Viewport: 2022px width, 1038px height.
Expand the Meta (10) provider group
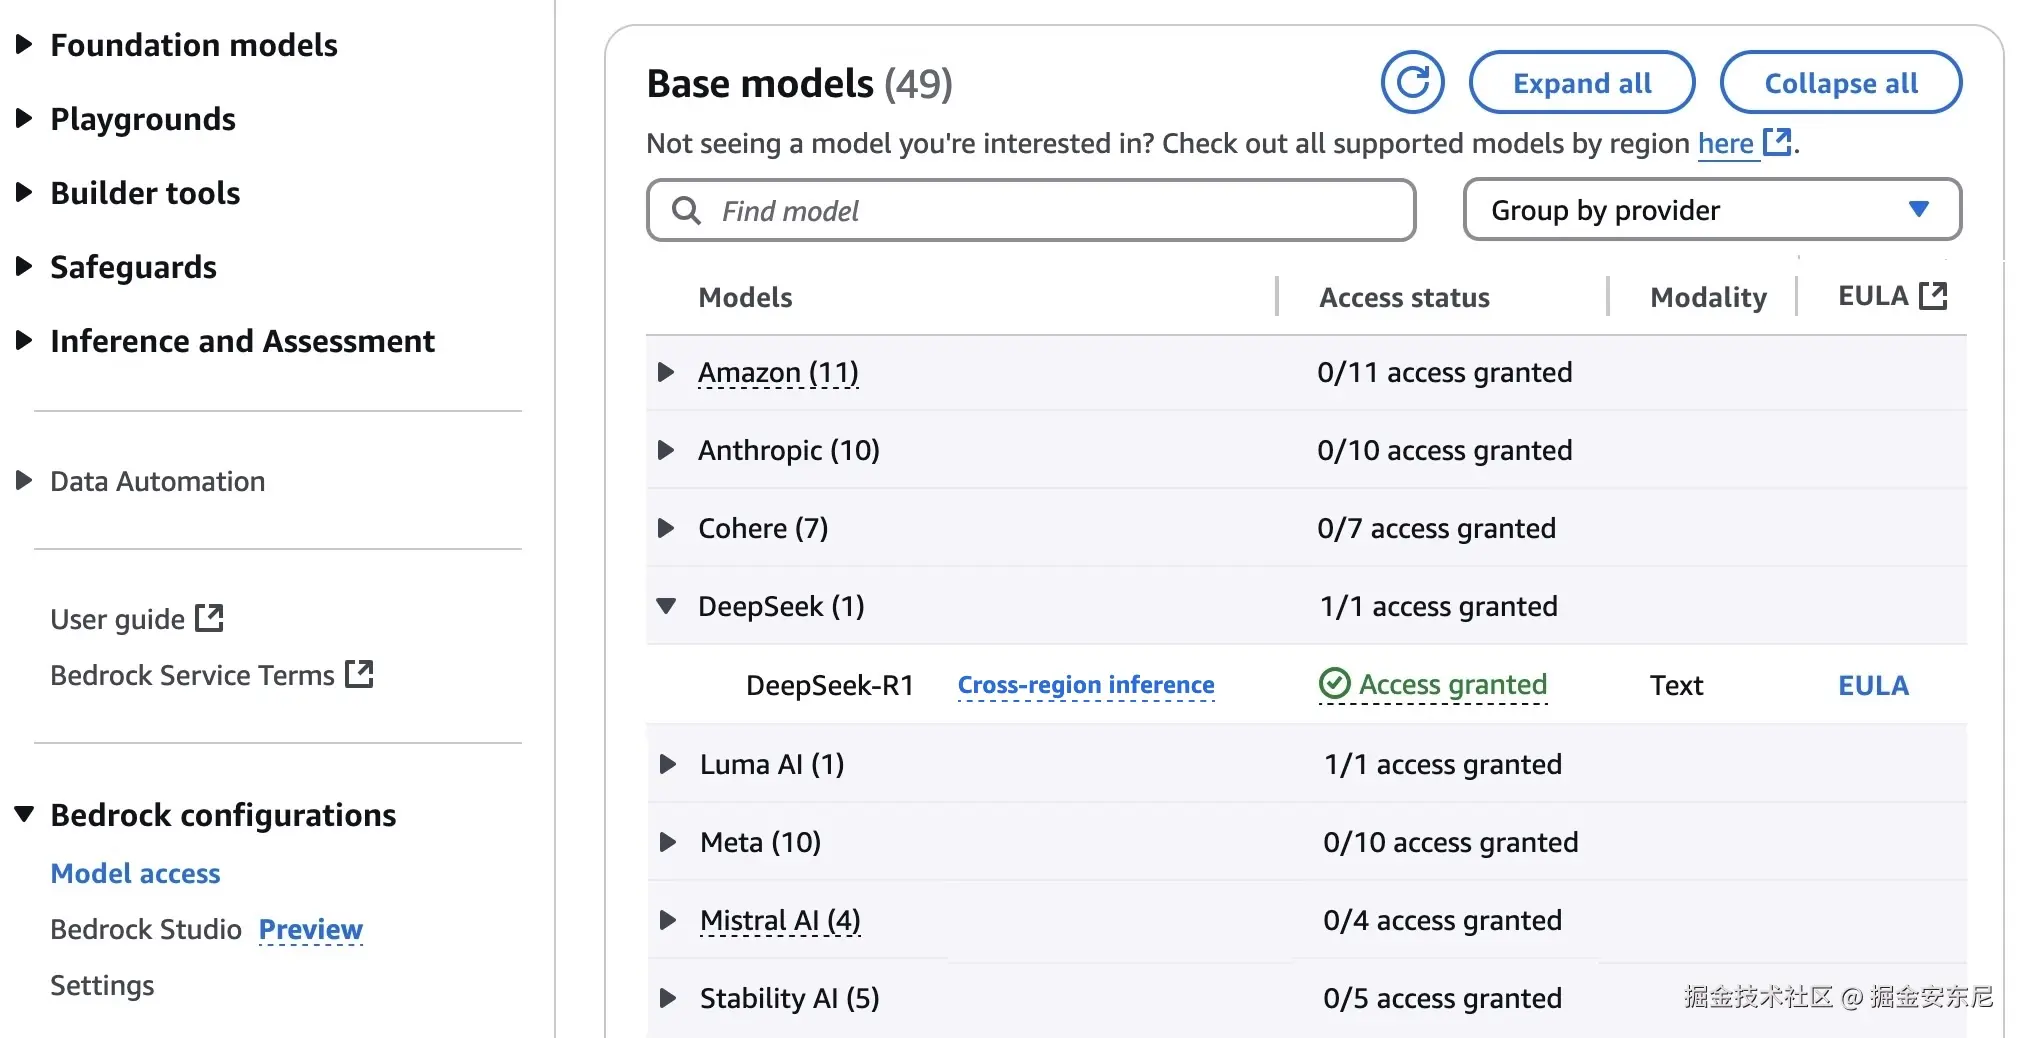(668, 842)
